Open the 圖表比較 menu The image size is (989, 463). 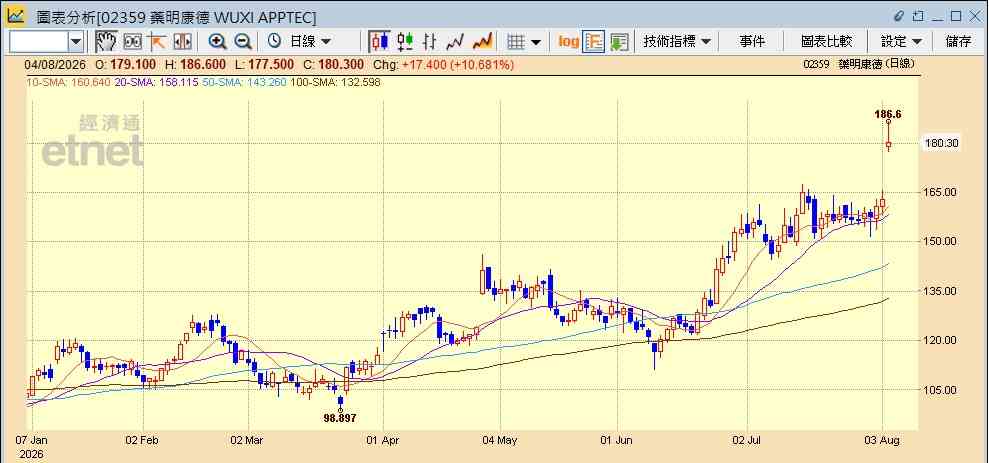click(826, 42)
